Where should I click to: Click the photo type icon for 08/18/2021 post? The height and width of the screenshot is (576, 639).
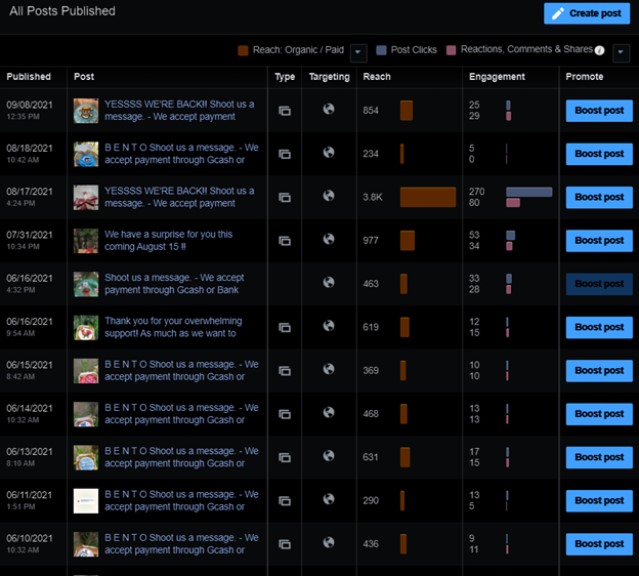284,154
